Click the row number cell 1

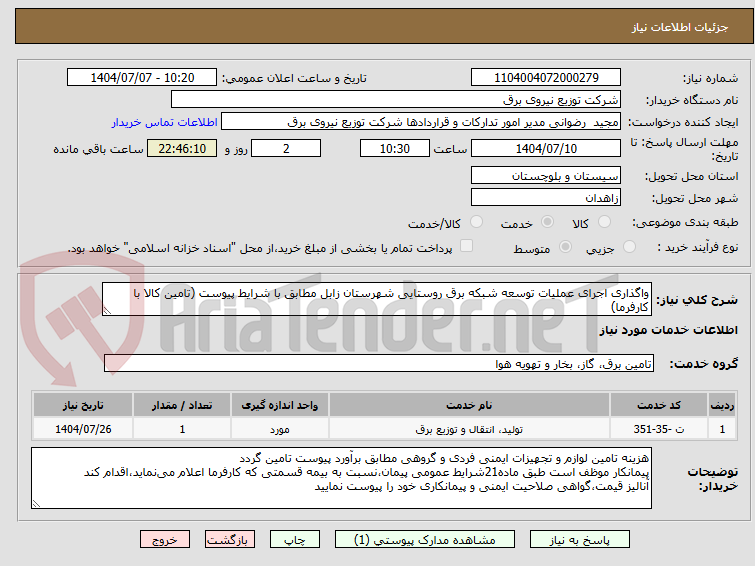click(x=722, y=429)
